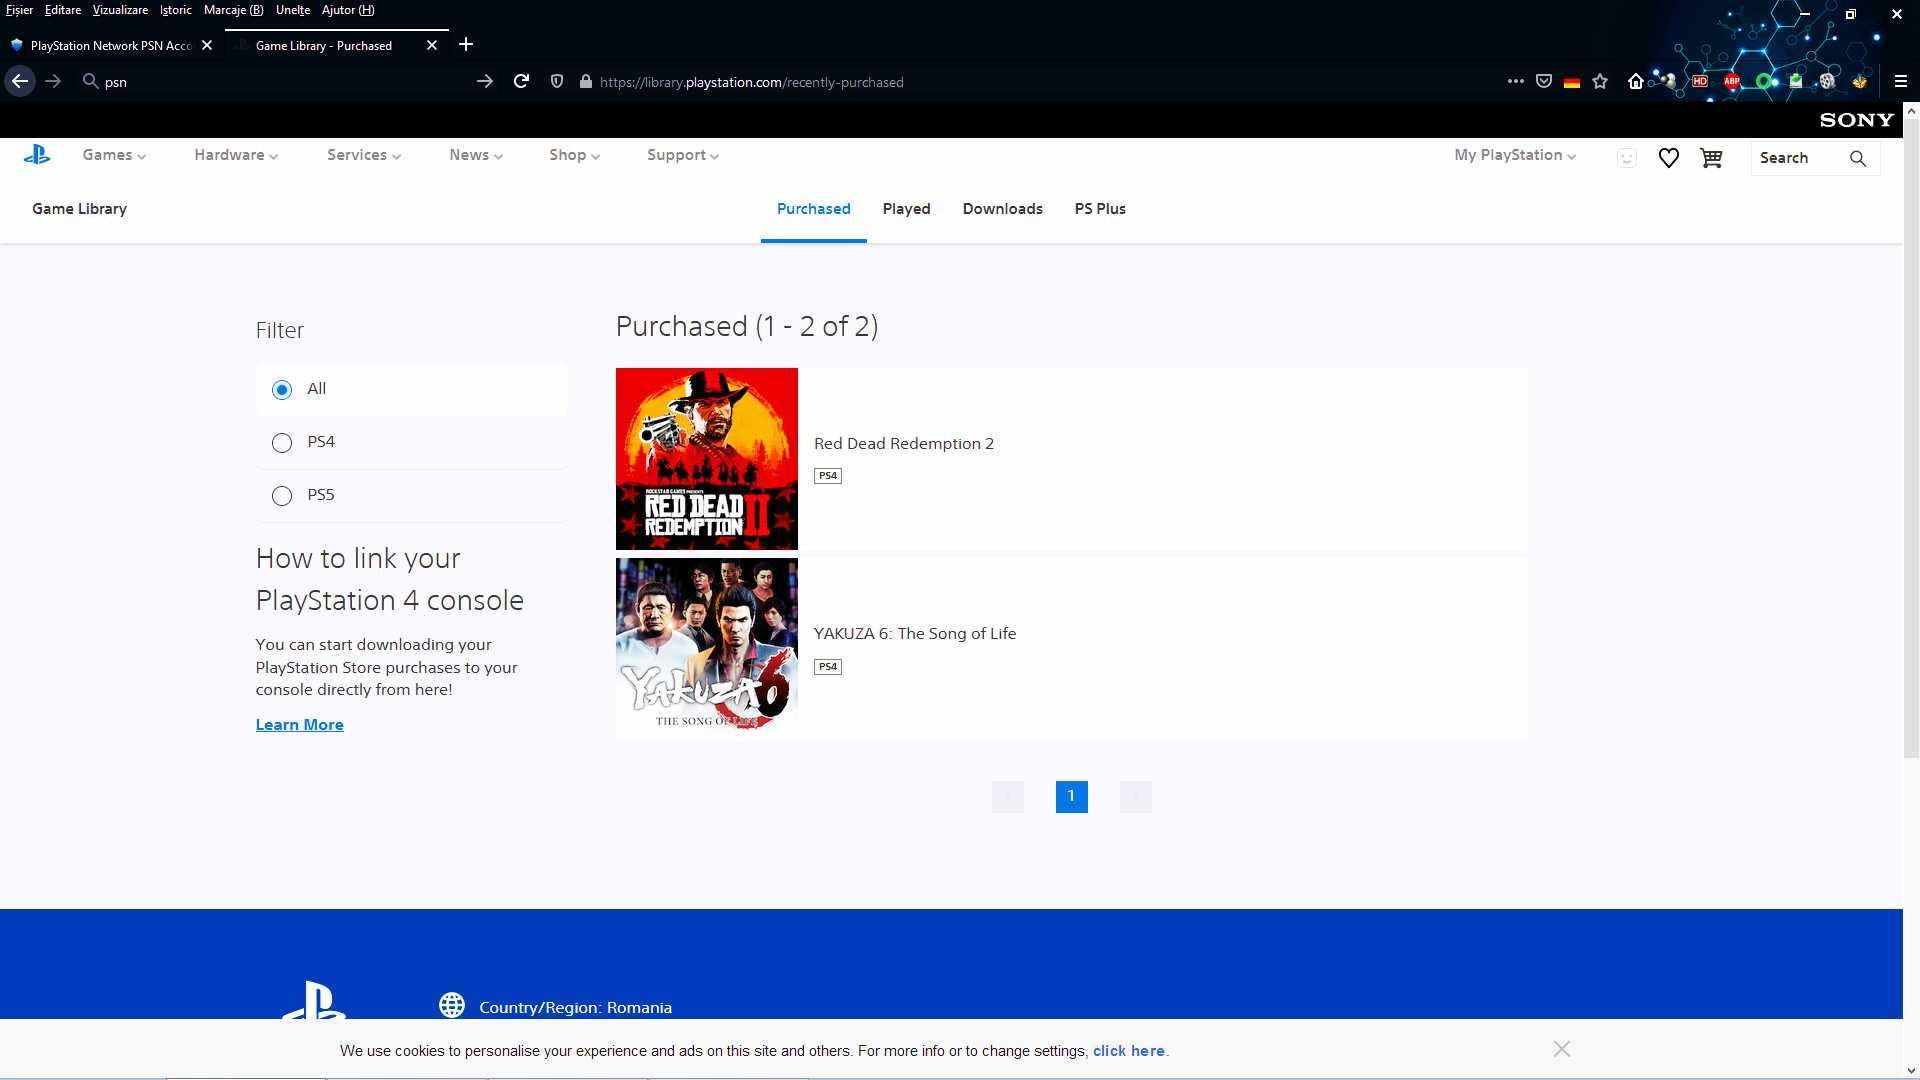Open the Ajutor menu

(x=348, y=10)
